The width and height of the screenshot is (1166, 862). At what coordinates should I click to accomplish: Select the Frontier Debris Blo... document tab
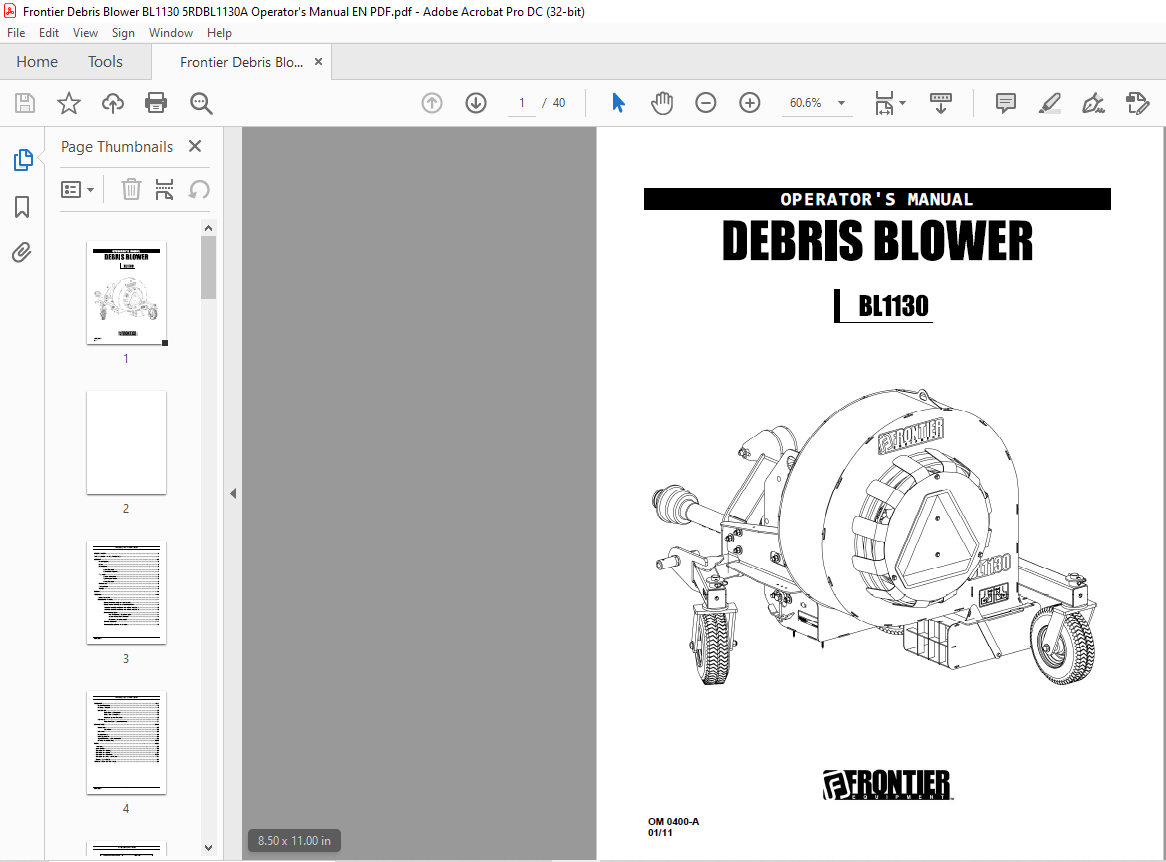241,62
